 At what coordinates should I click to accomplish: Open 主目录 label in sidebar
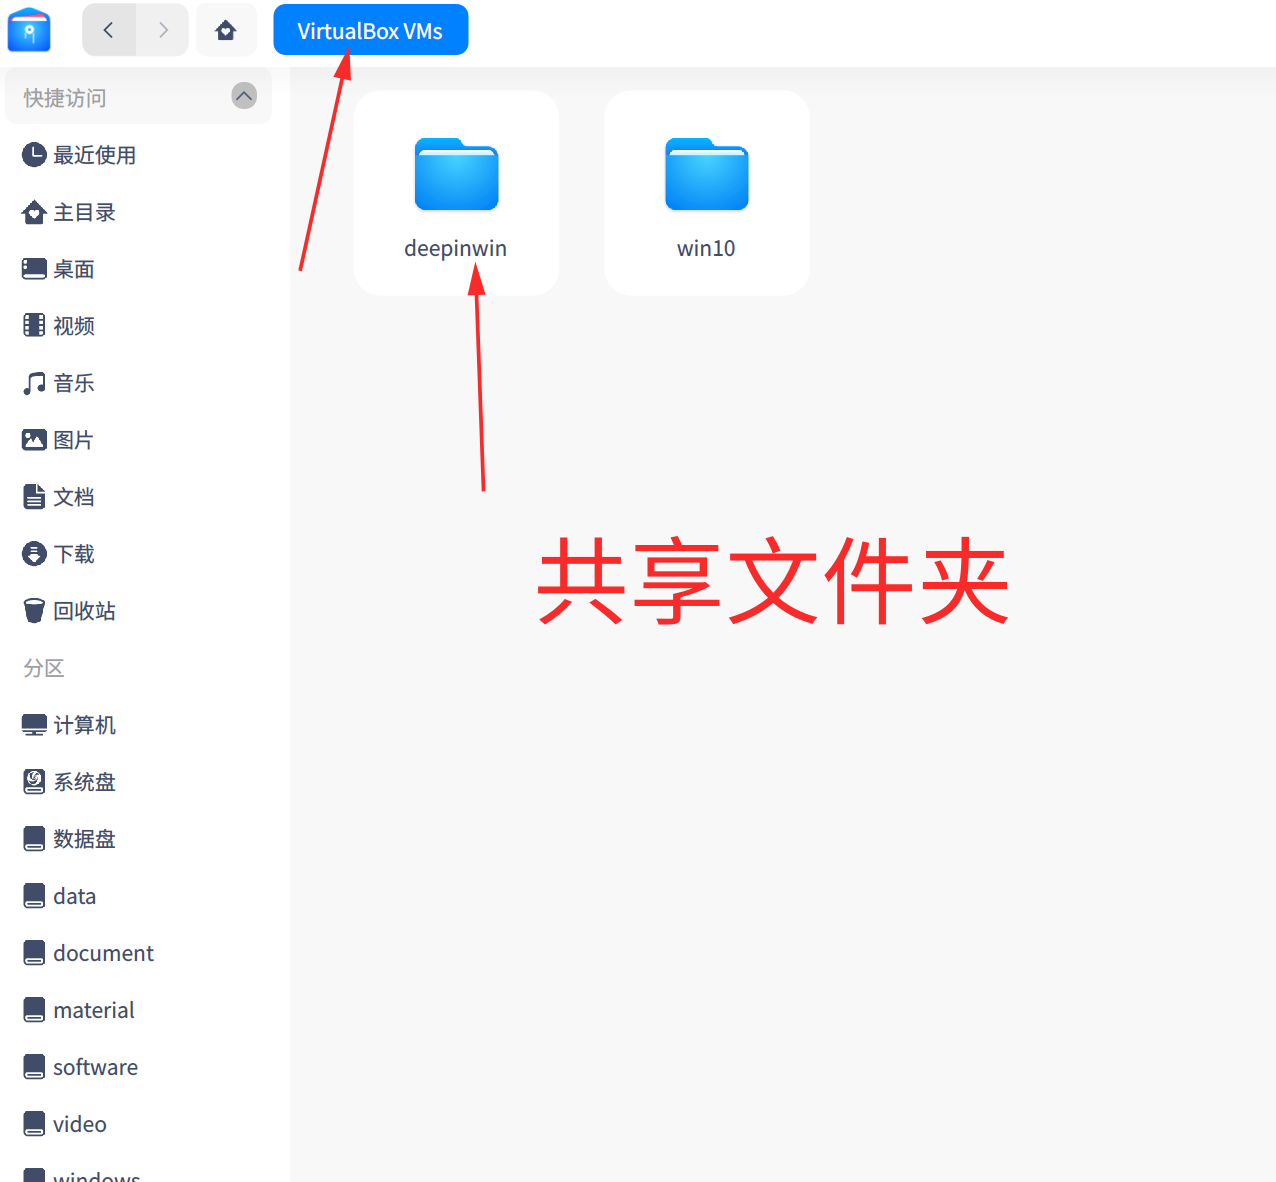[x=85, y=212]
